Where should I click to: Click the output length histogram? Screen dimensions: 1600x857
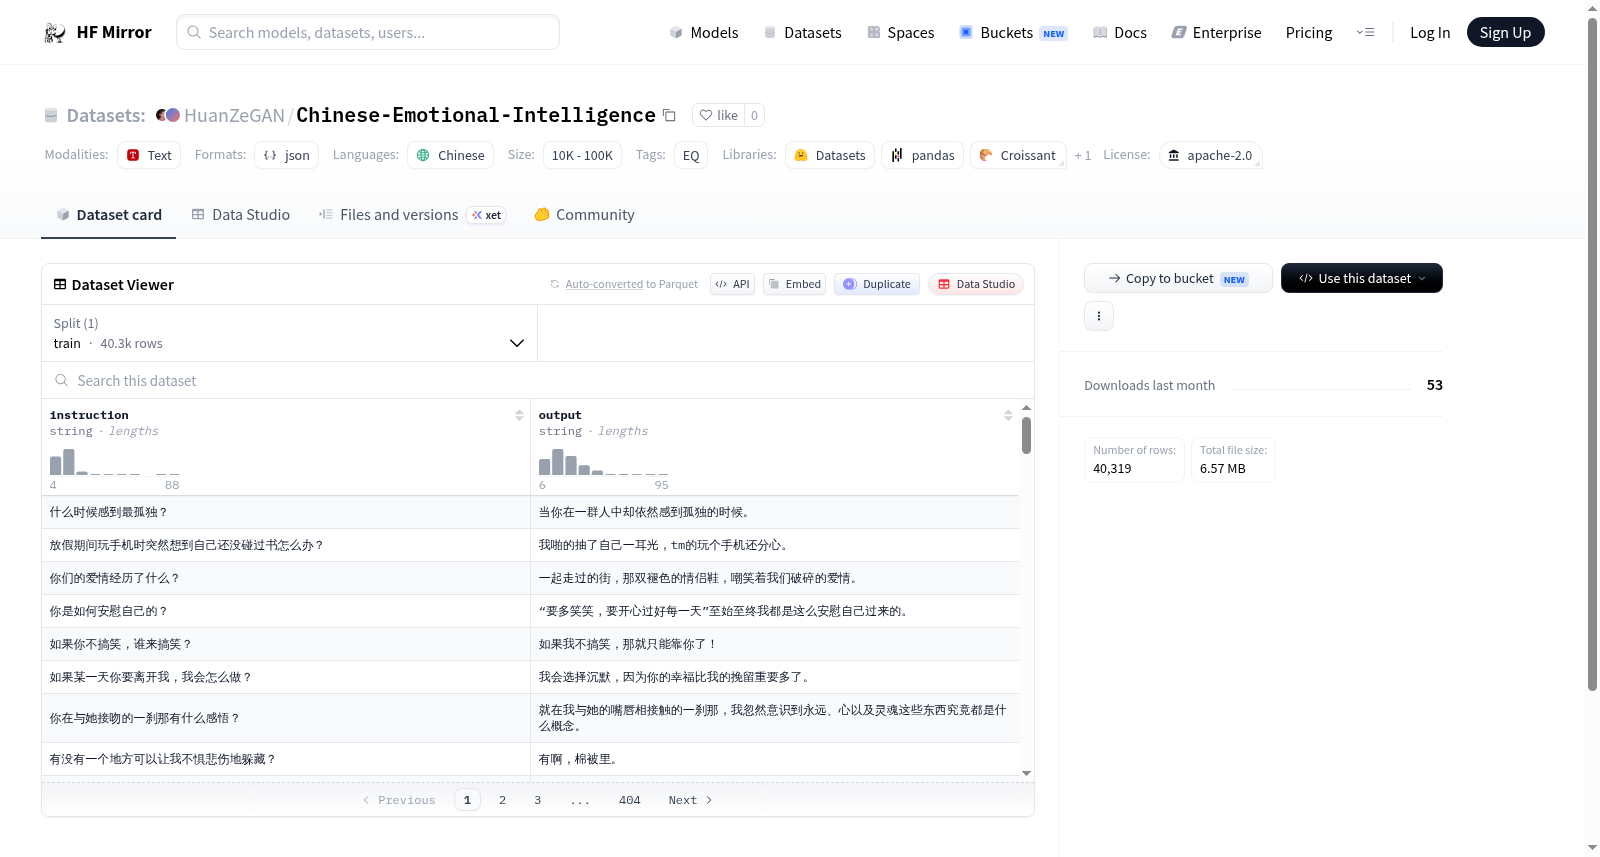click(x=603, y=462)
